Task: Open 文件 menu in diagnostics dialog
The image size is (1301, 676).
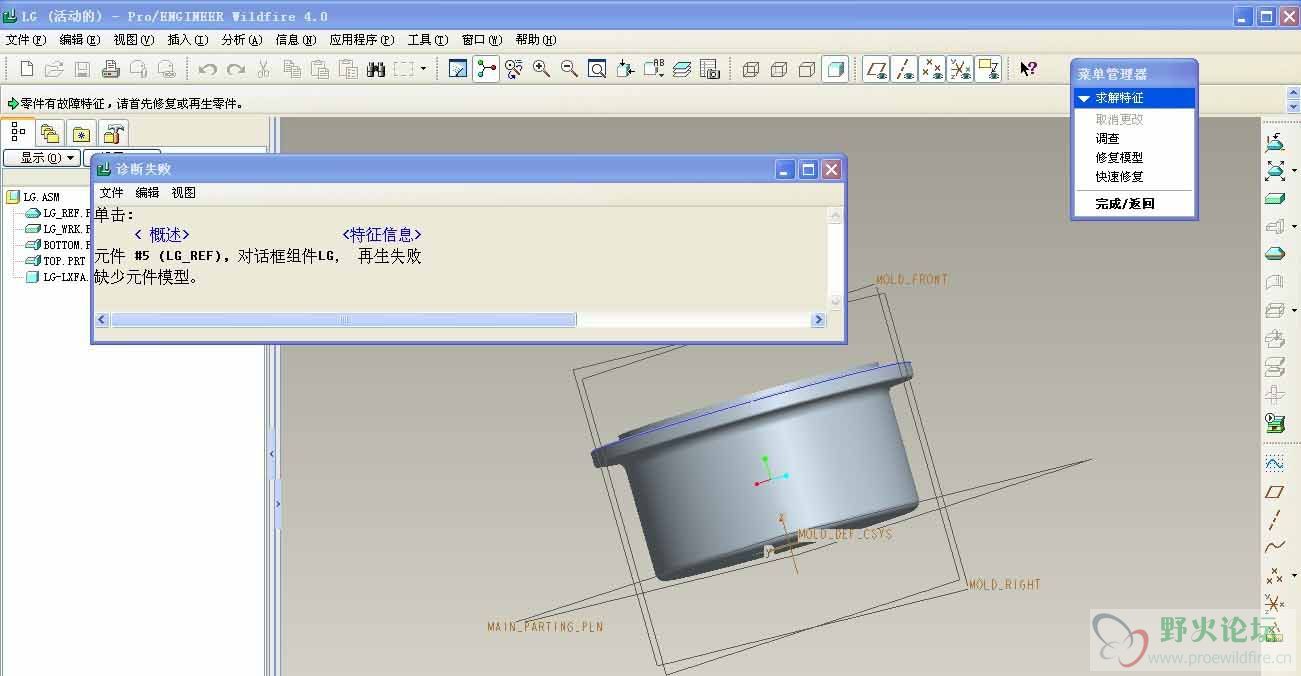Action: tap(111, 193)
